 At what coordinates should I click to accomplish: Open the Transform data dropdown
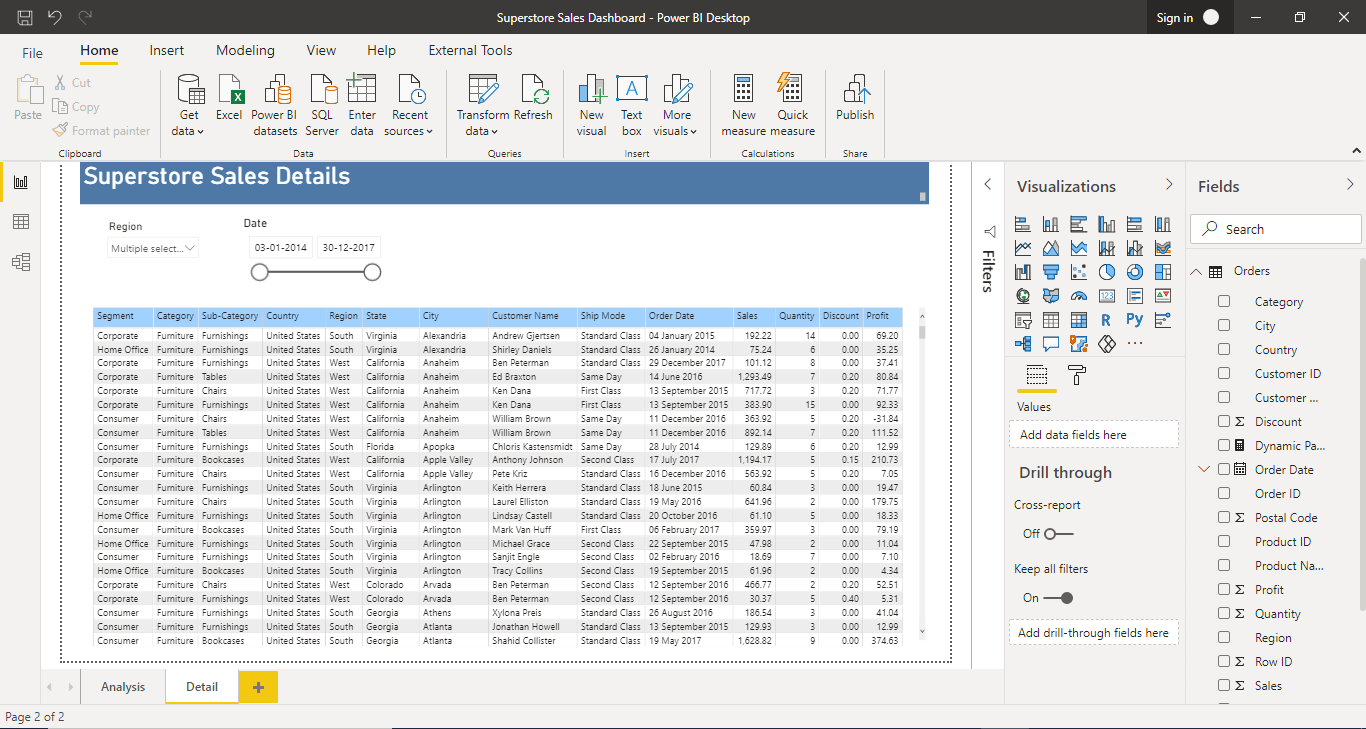point(483,105)
